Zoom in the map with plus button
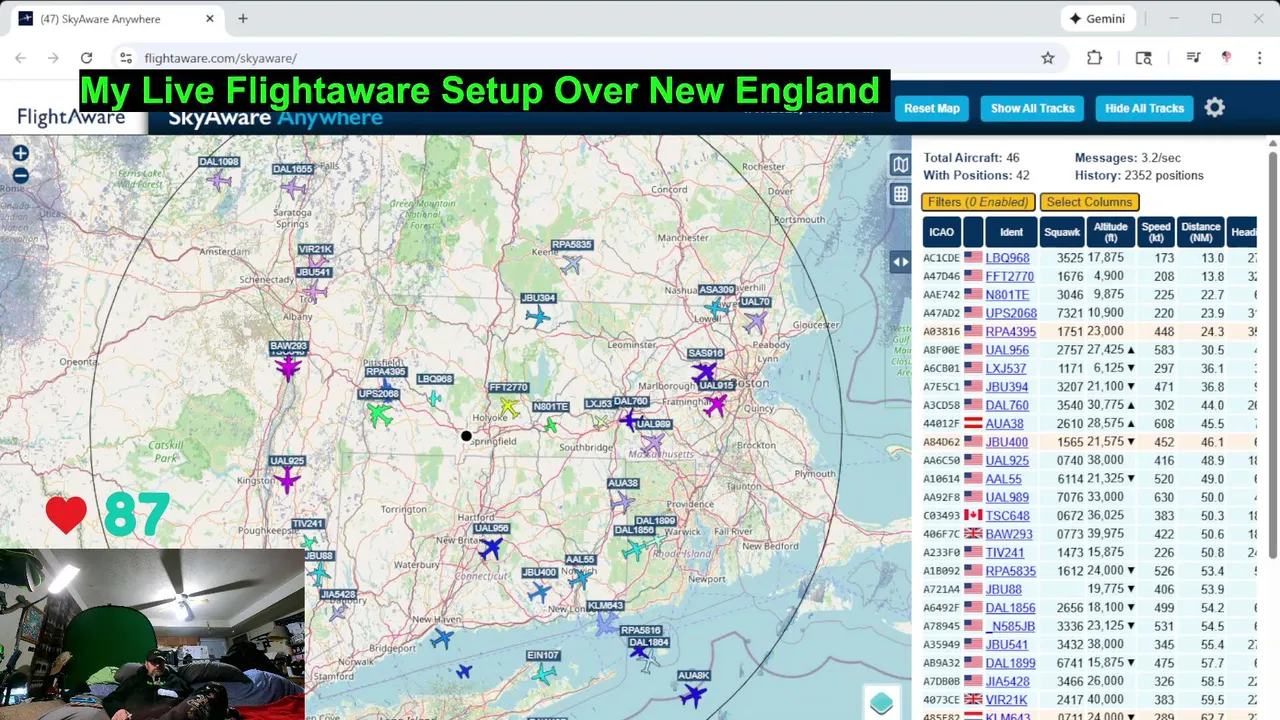Screen dimensions: 1280x720 pos(20,154)
